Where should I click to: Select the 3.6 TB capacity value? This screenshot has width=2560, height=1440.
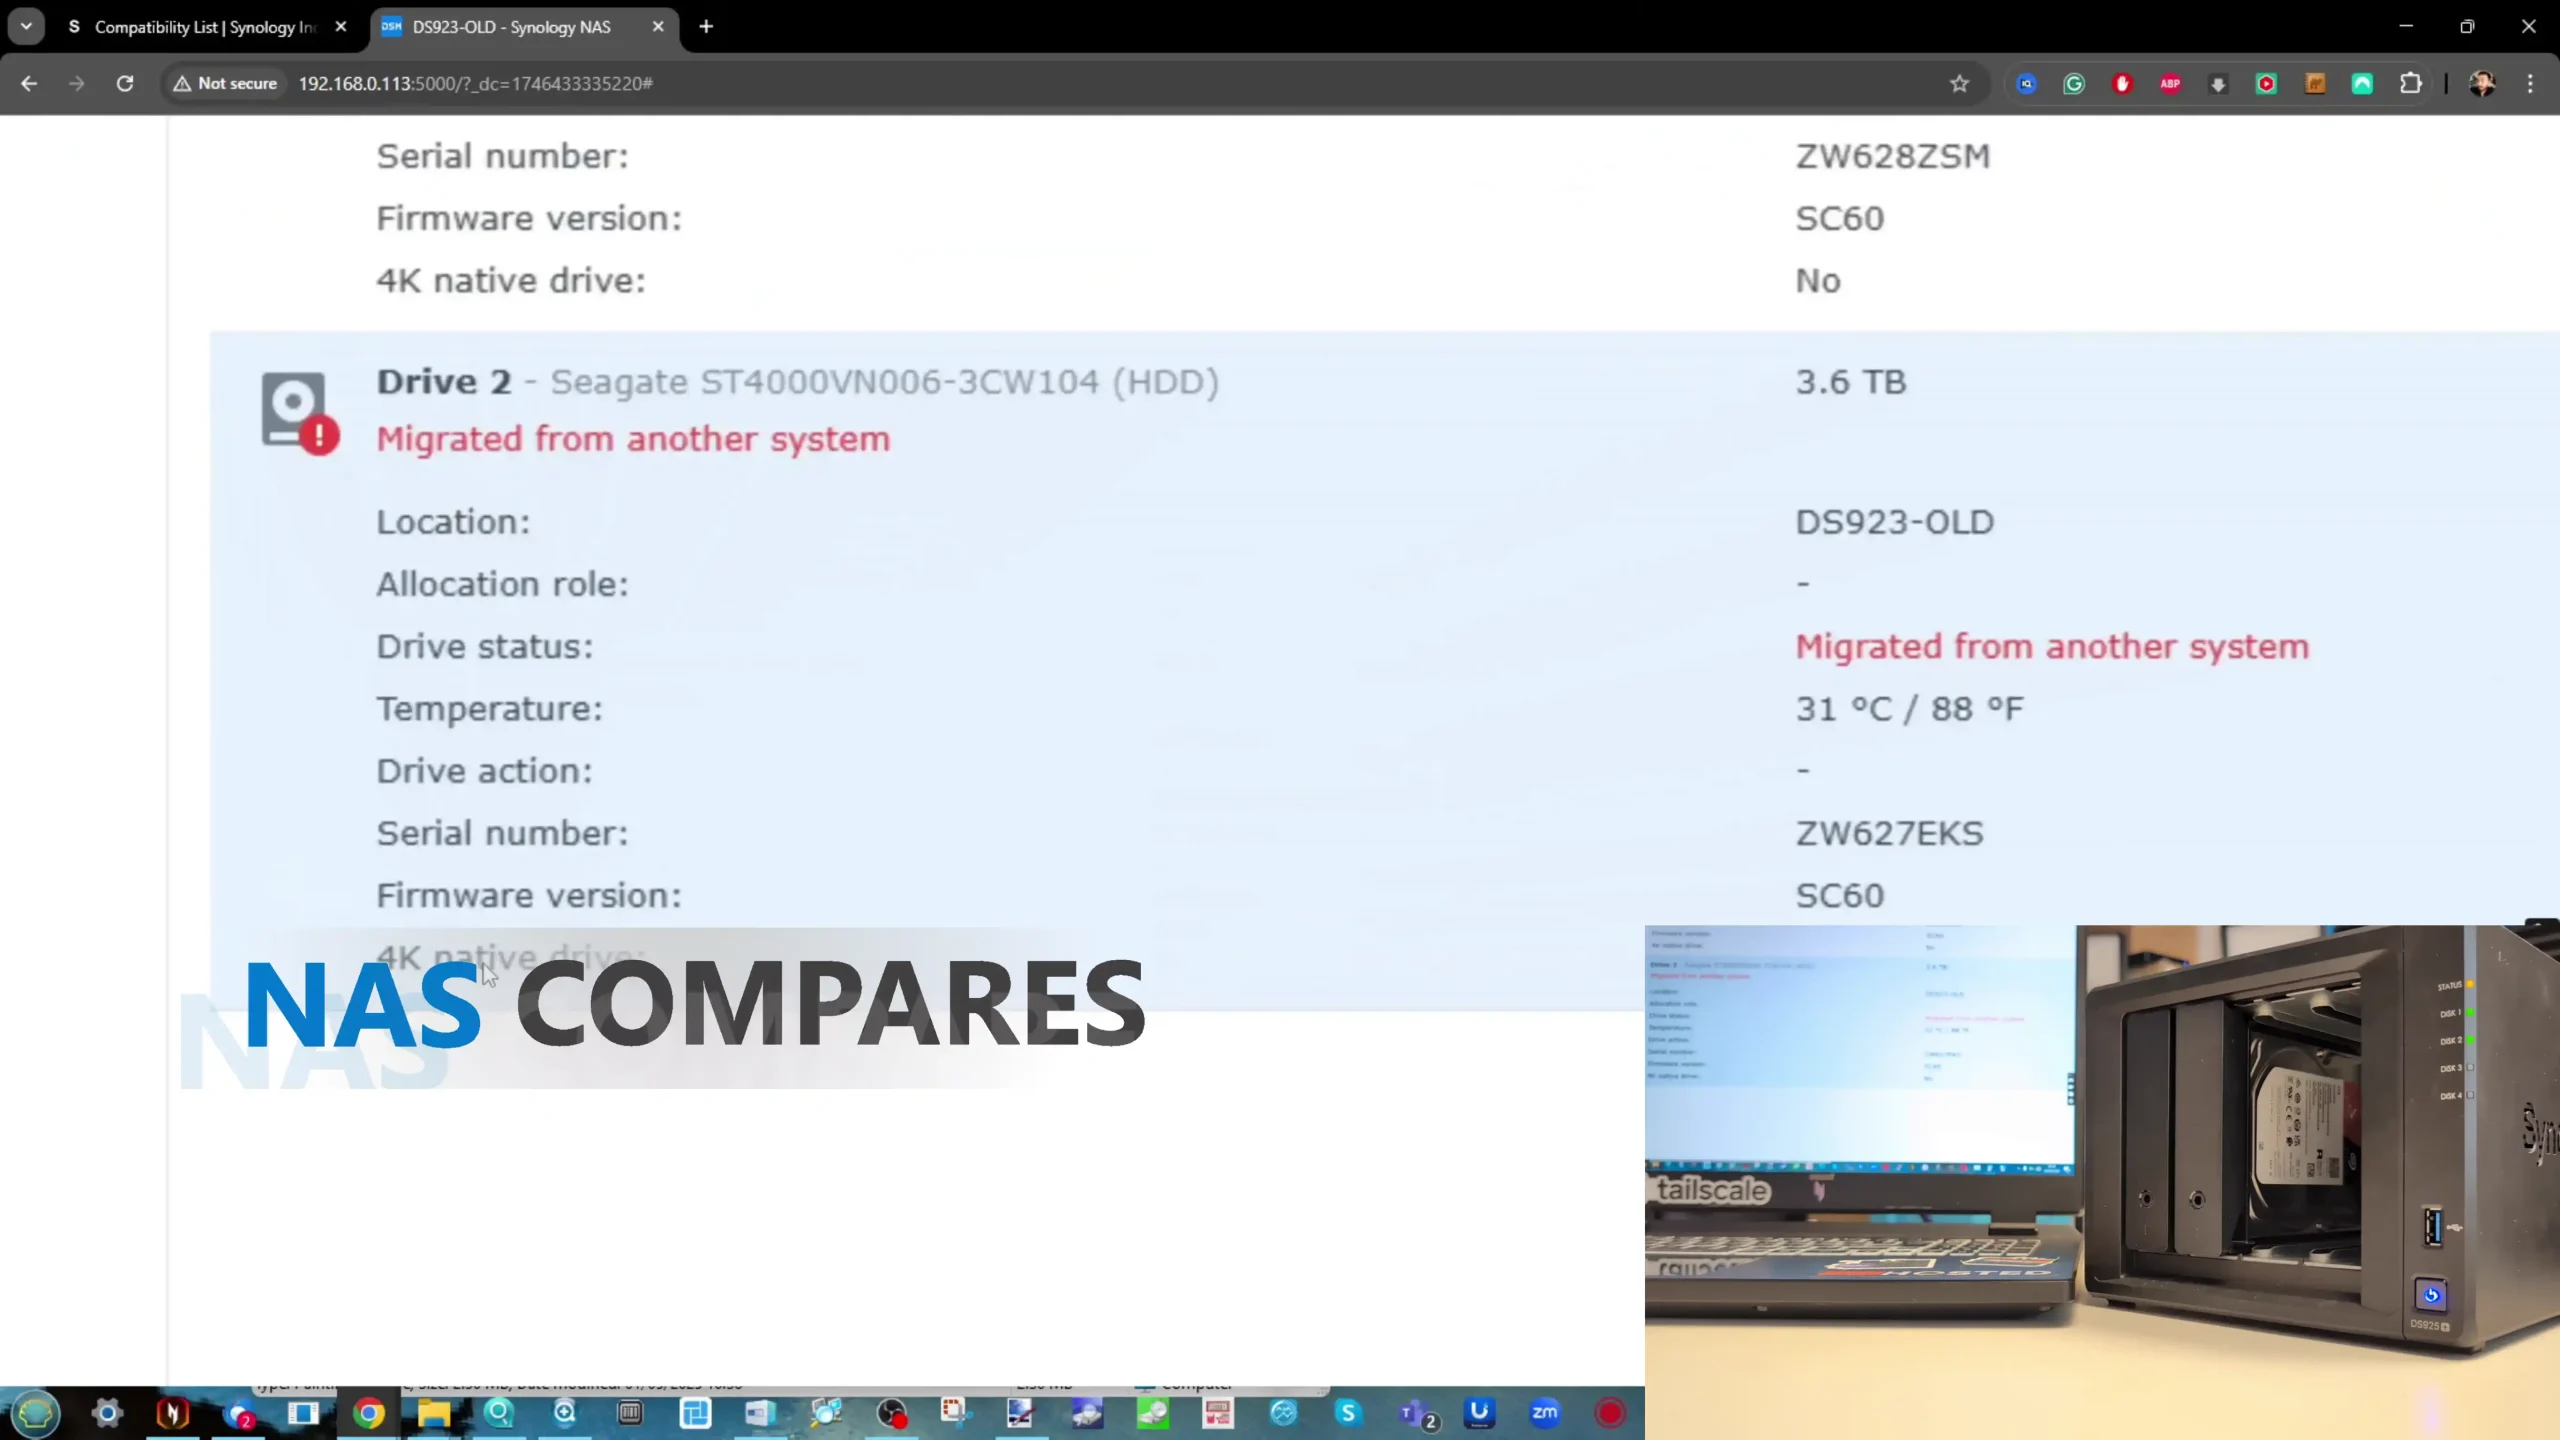[x=1851, y=382]
